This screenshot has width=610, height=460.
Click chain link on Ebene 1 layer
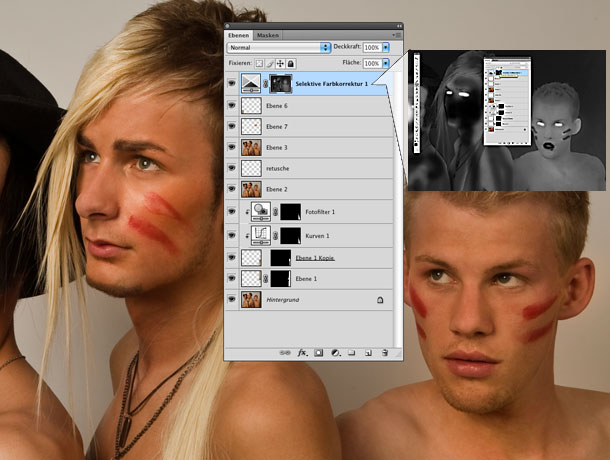[x=266, y=279]
